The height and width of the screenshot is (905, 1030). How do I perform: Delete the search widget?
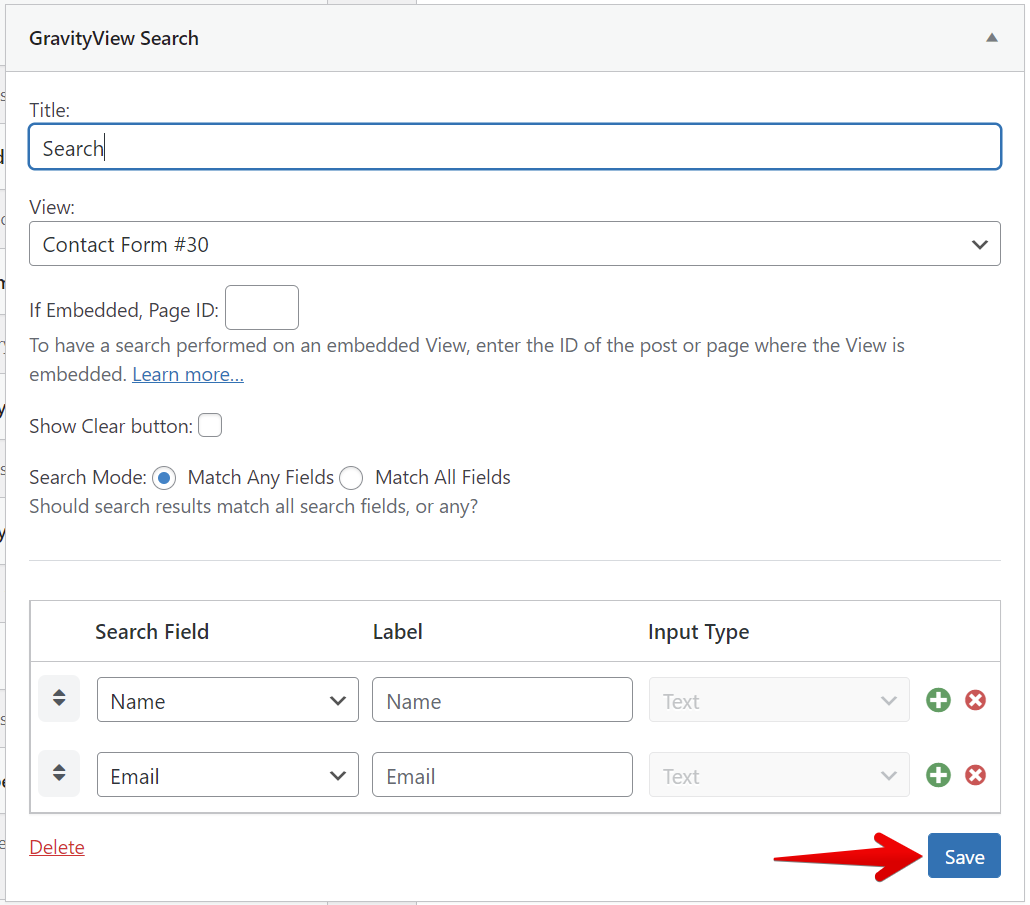pos(56,847)
